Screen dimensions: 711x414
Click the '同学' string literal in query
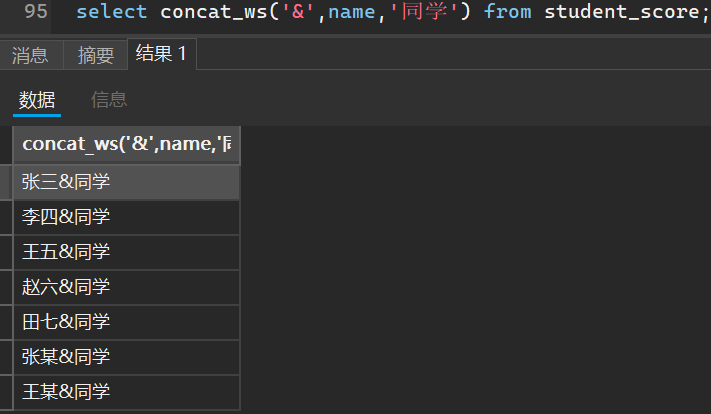(424, 12)
